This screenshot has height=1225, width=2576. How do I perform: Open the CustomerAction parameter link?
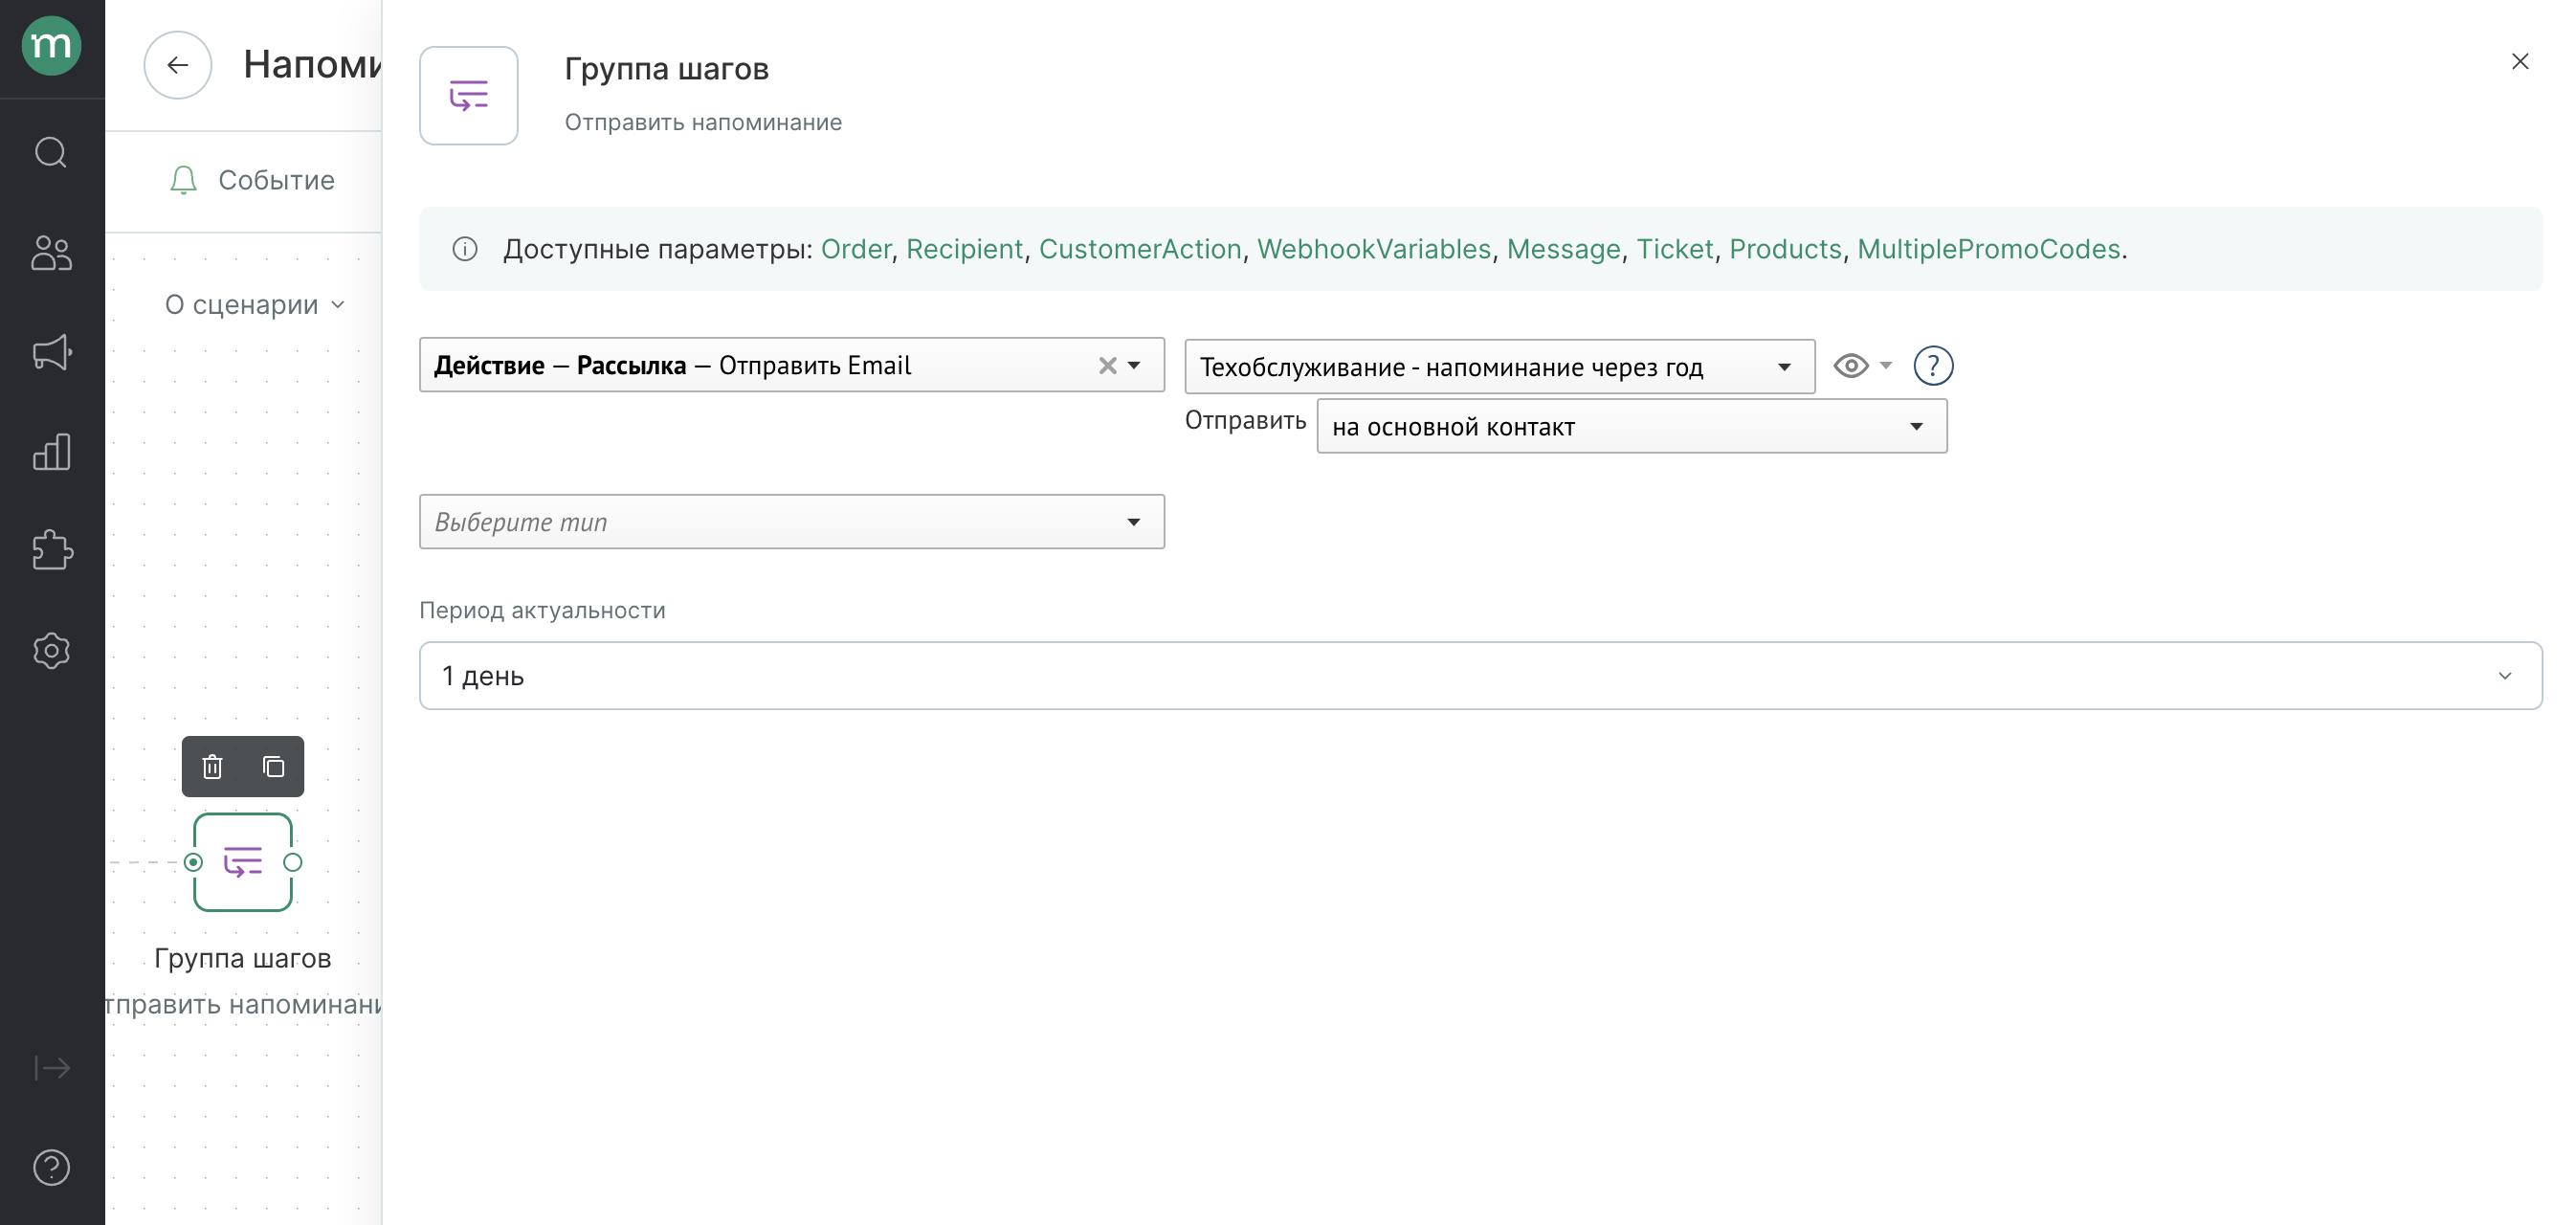pyautogui.click(x=1140, y=249)
